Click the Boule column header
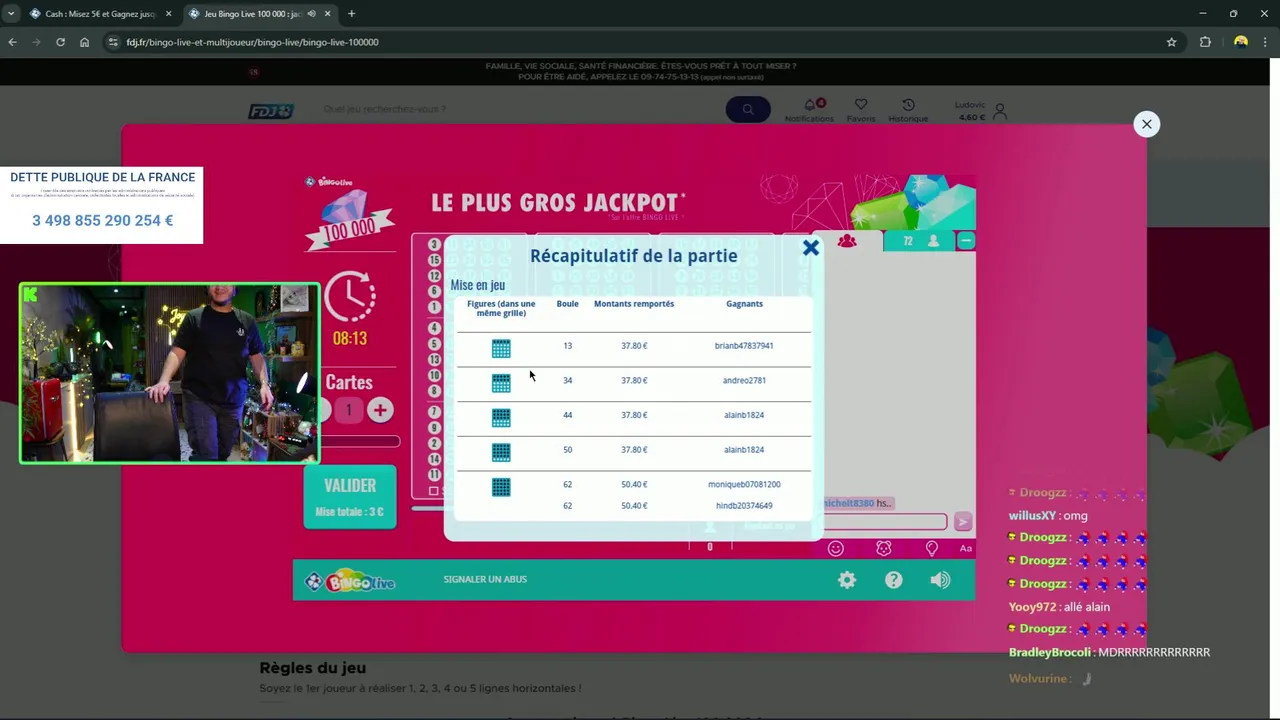 click(x=567, y=304)
